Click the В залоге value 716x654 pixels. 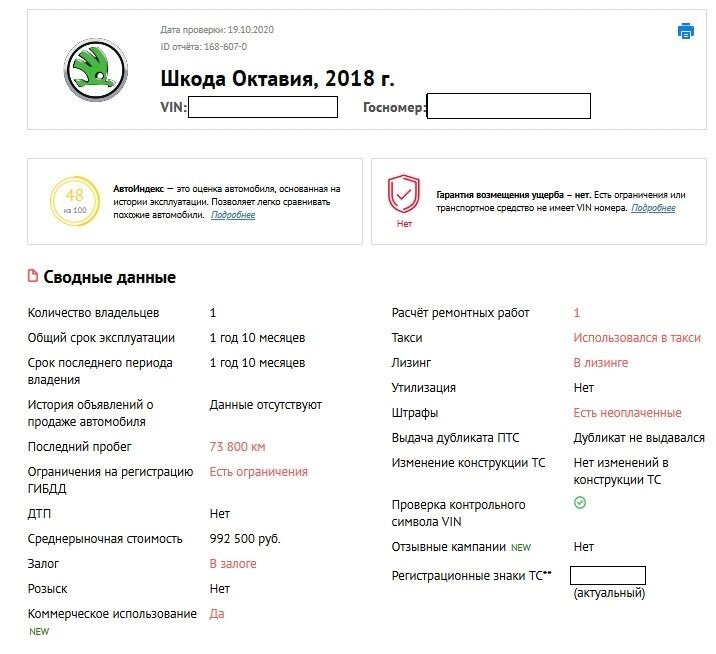point(233,564)
